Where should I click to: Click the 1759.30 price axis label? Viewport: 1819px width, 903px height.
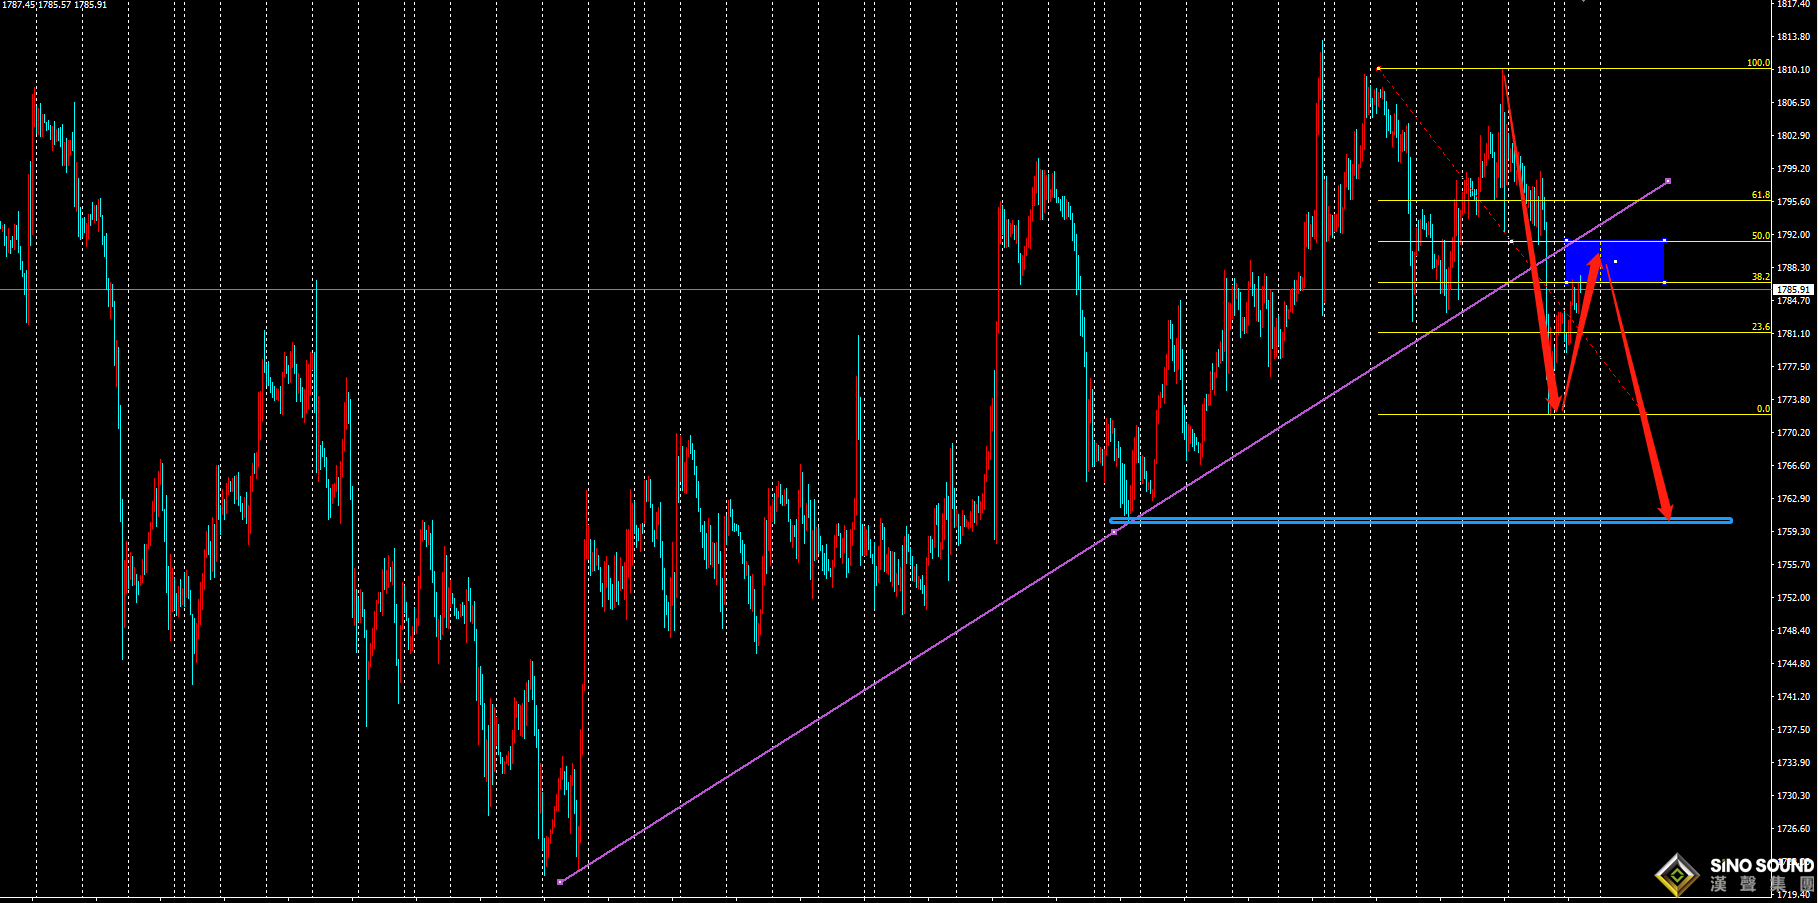[x=1793, y=532]
